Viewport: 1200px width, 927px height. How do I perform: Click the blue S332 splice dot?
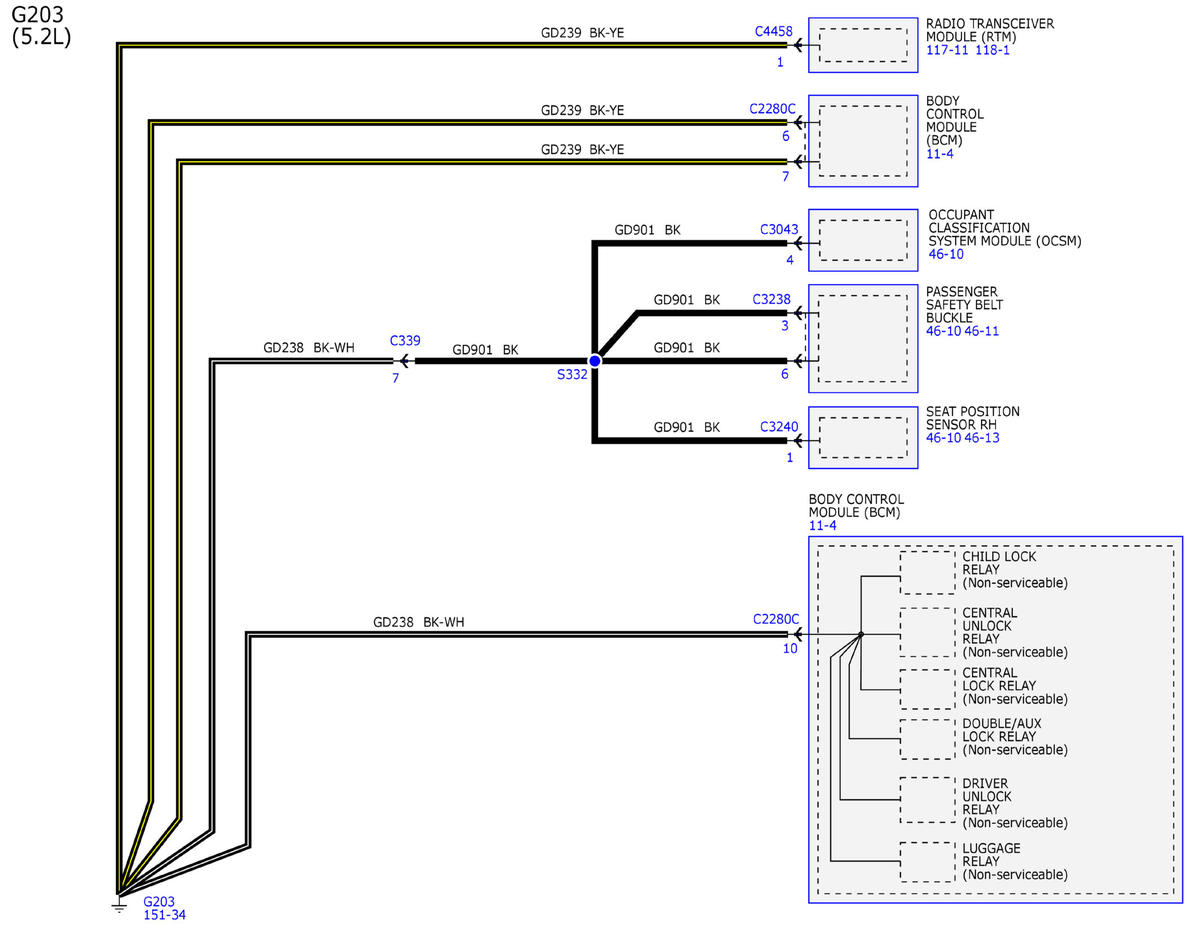594,361
